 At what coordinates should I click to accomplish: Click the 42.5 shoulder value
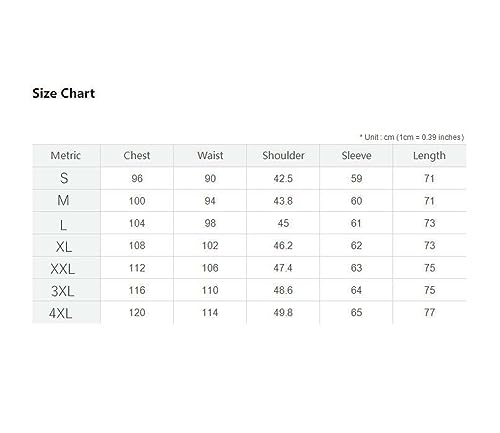283,178
